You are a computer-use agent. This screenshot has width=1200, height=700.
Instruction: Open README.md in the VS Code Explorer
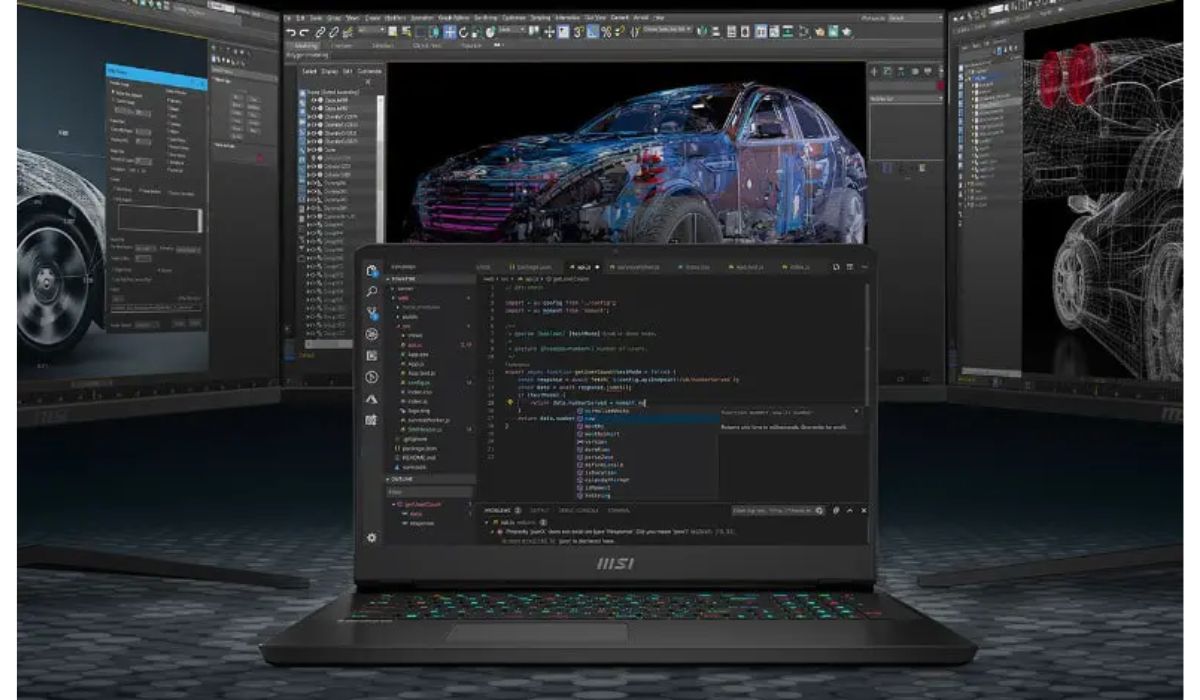pos(418,457)
